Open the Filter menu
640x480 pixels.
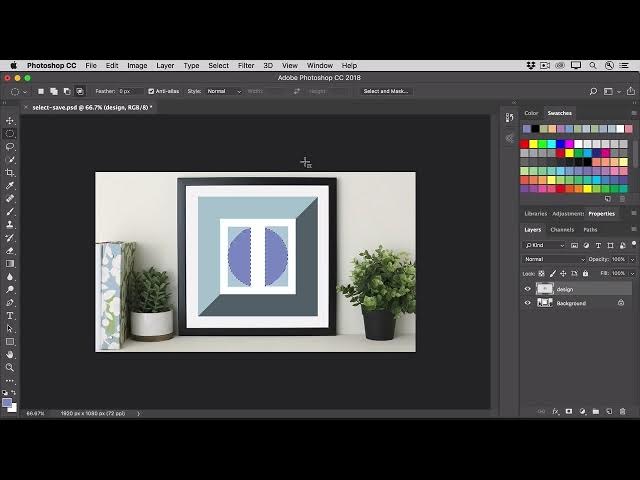tap(246, 65)
